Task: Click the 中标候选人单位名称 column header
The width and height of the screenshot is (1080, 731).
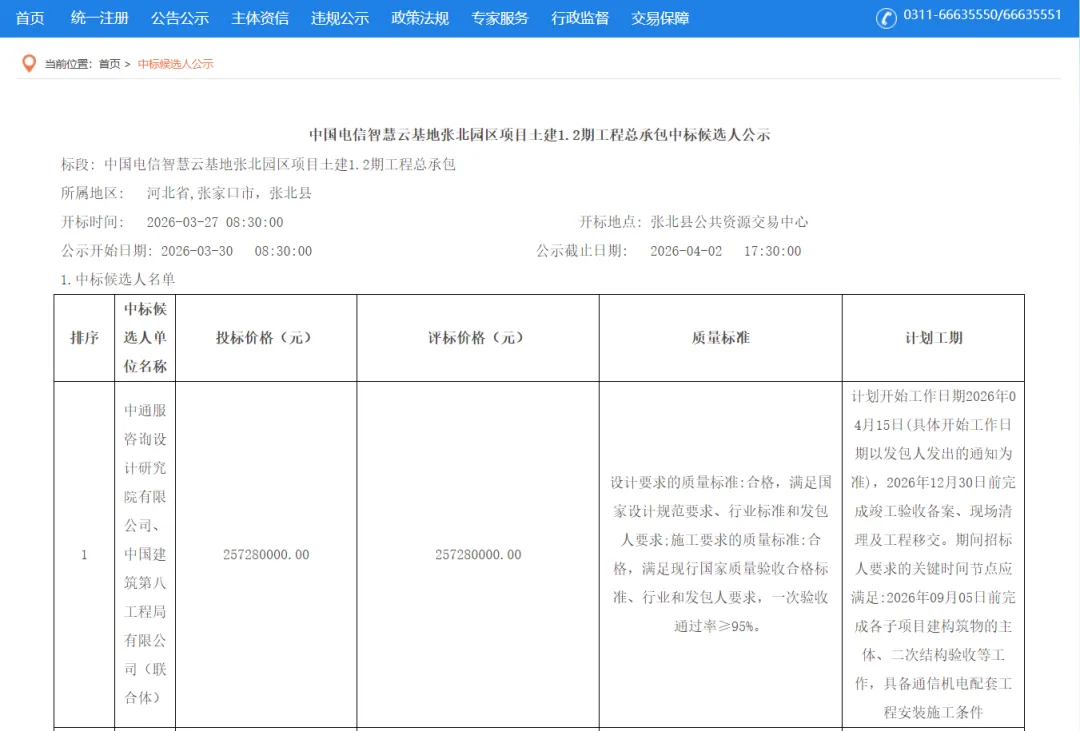Action: 145,338
